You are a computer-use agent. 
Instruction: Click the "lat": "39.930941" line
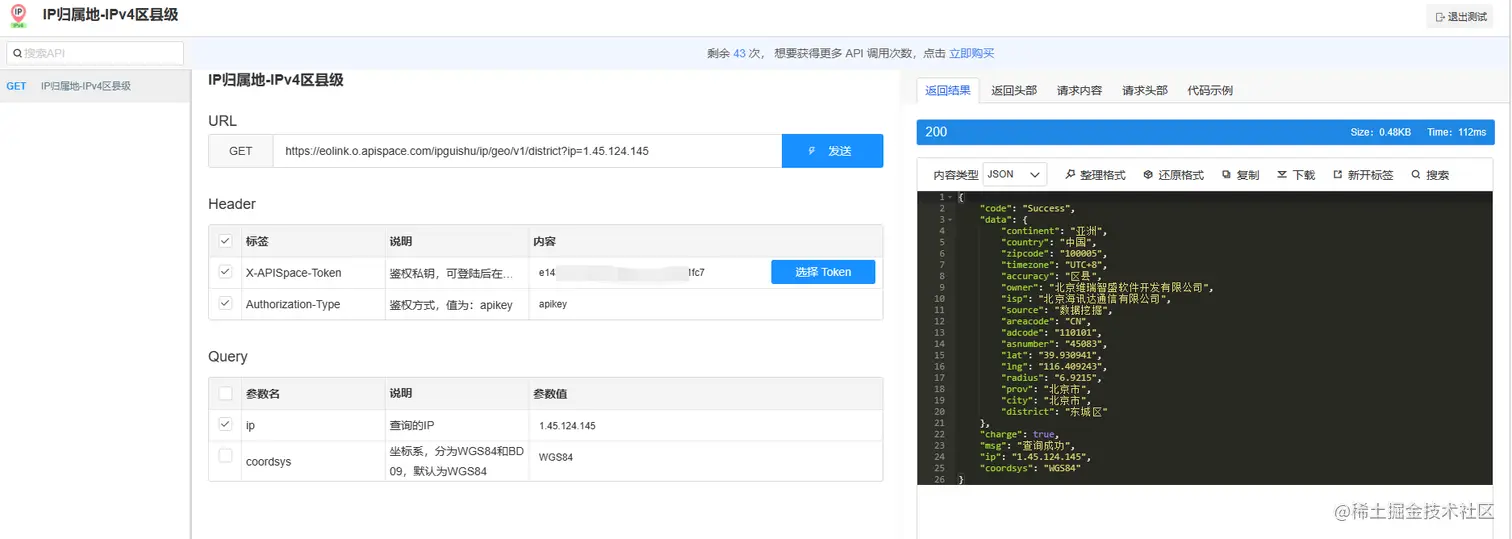click(1051, 355)
